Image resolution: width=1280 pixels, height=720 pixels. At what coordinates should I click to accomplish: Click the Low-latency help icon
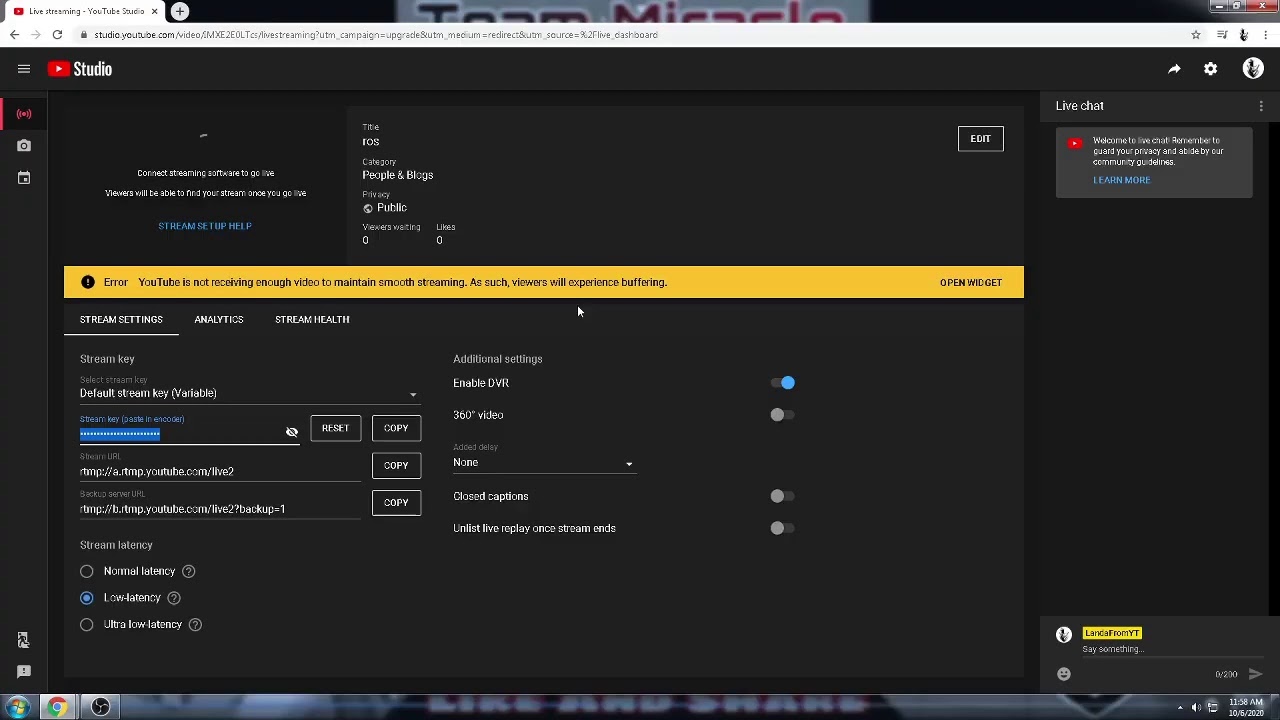tap(173, 598)
